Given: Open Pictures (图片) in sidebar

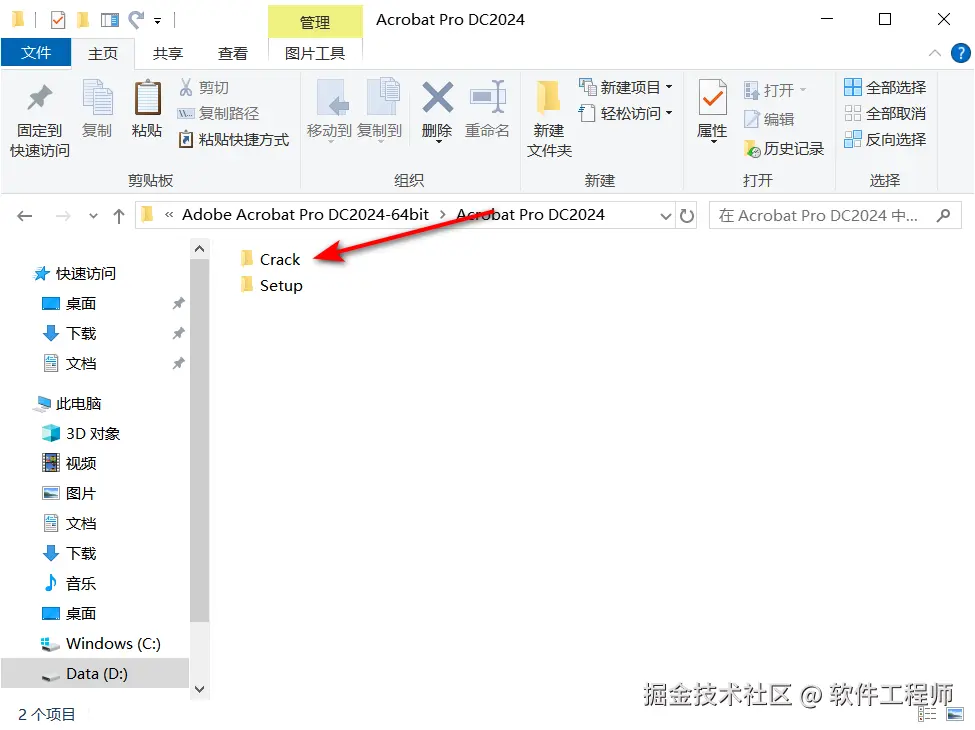Looking at the screenshot, I should (69, 494).
